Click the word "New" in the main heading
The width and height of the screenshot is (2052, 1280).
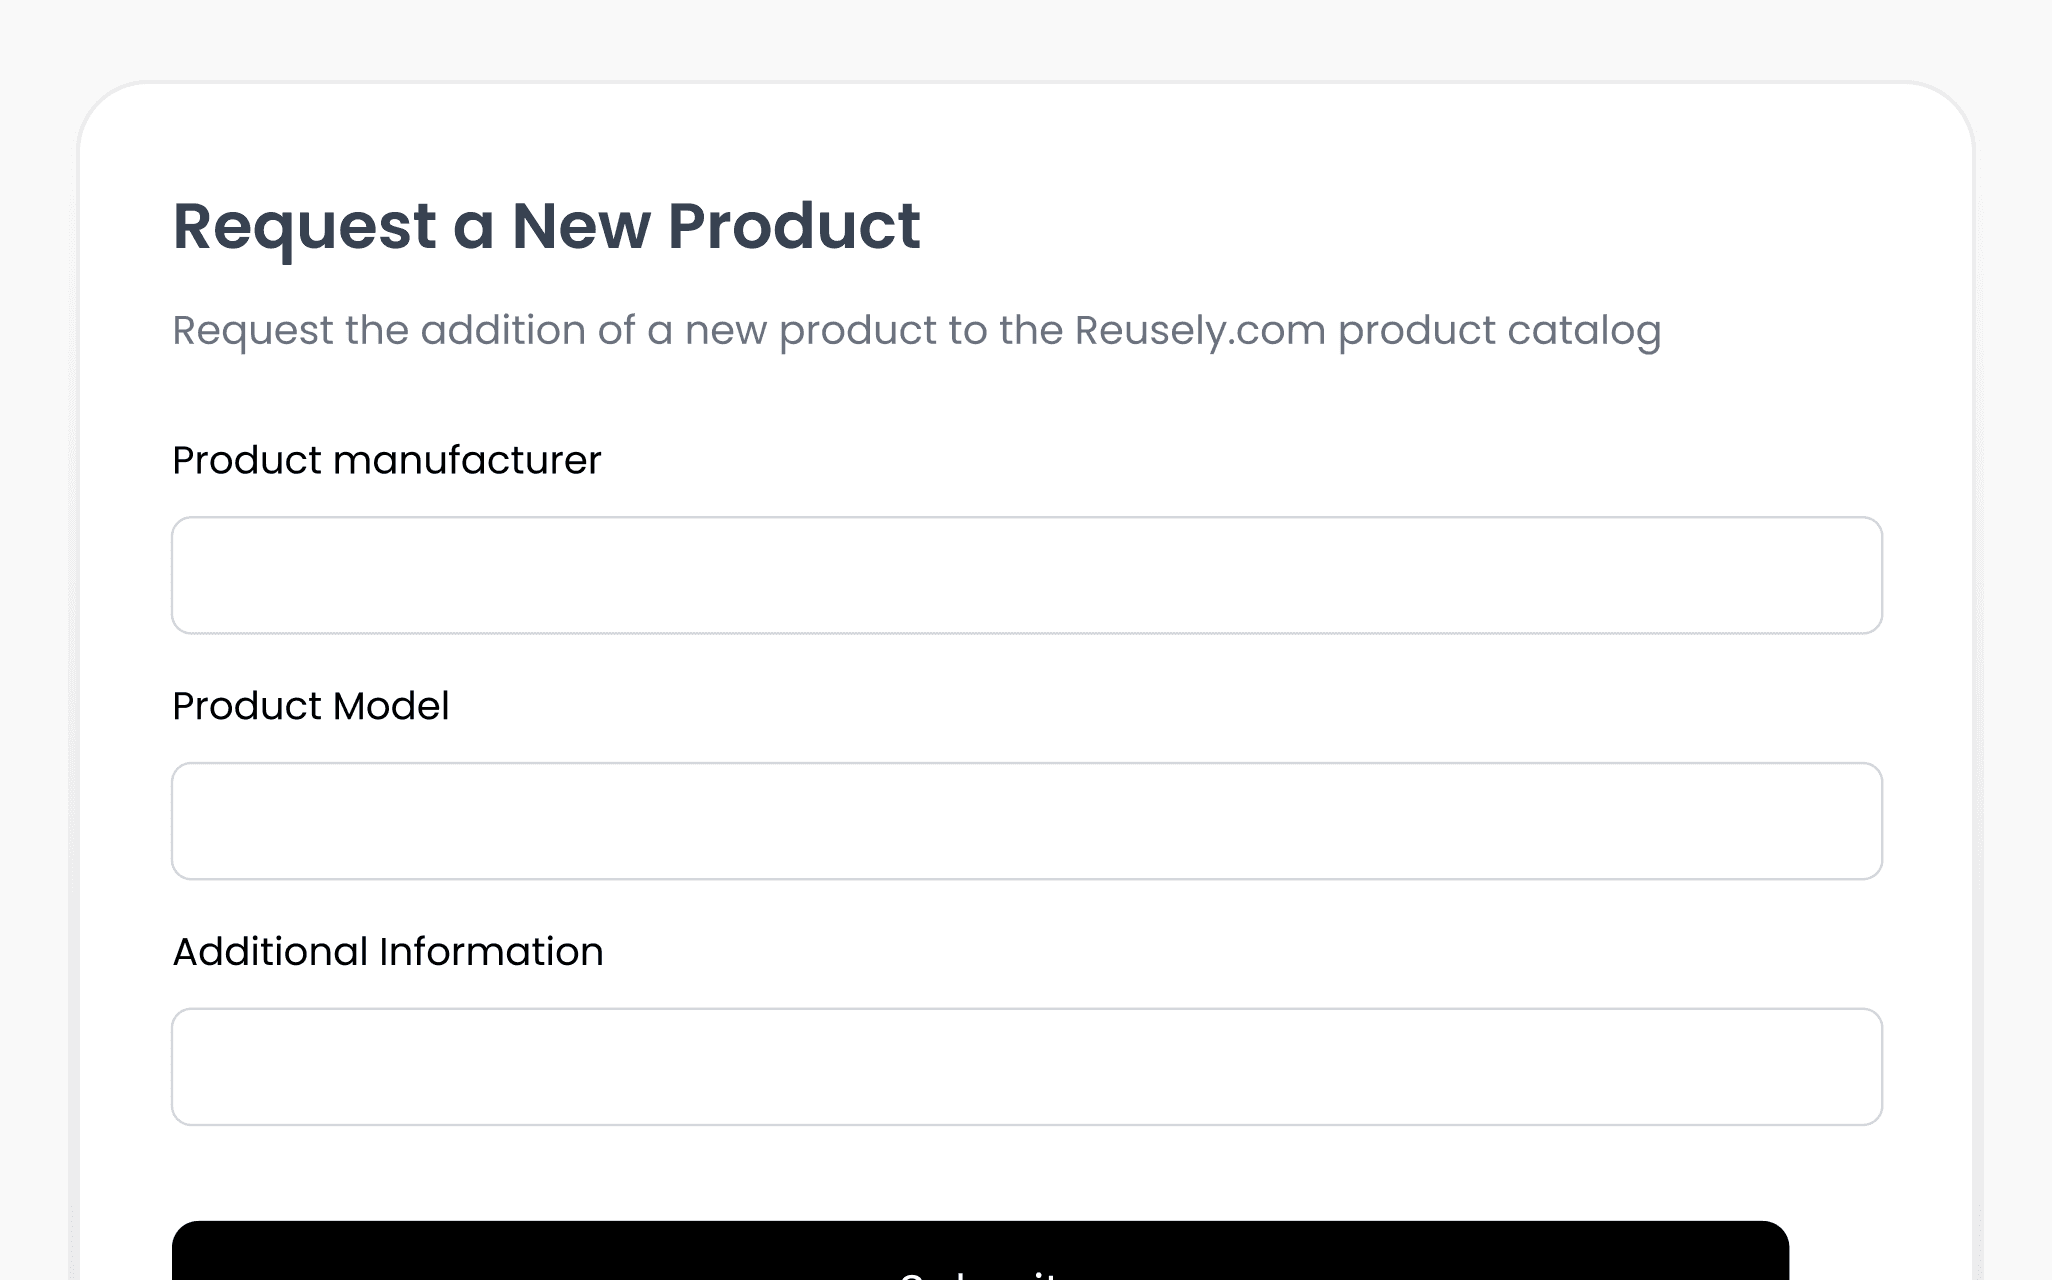(581, 226)
